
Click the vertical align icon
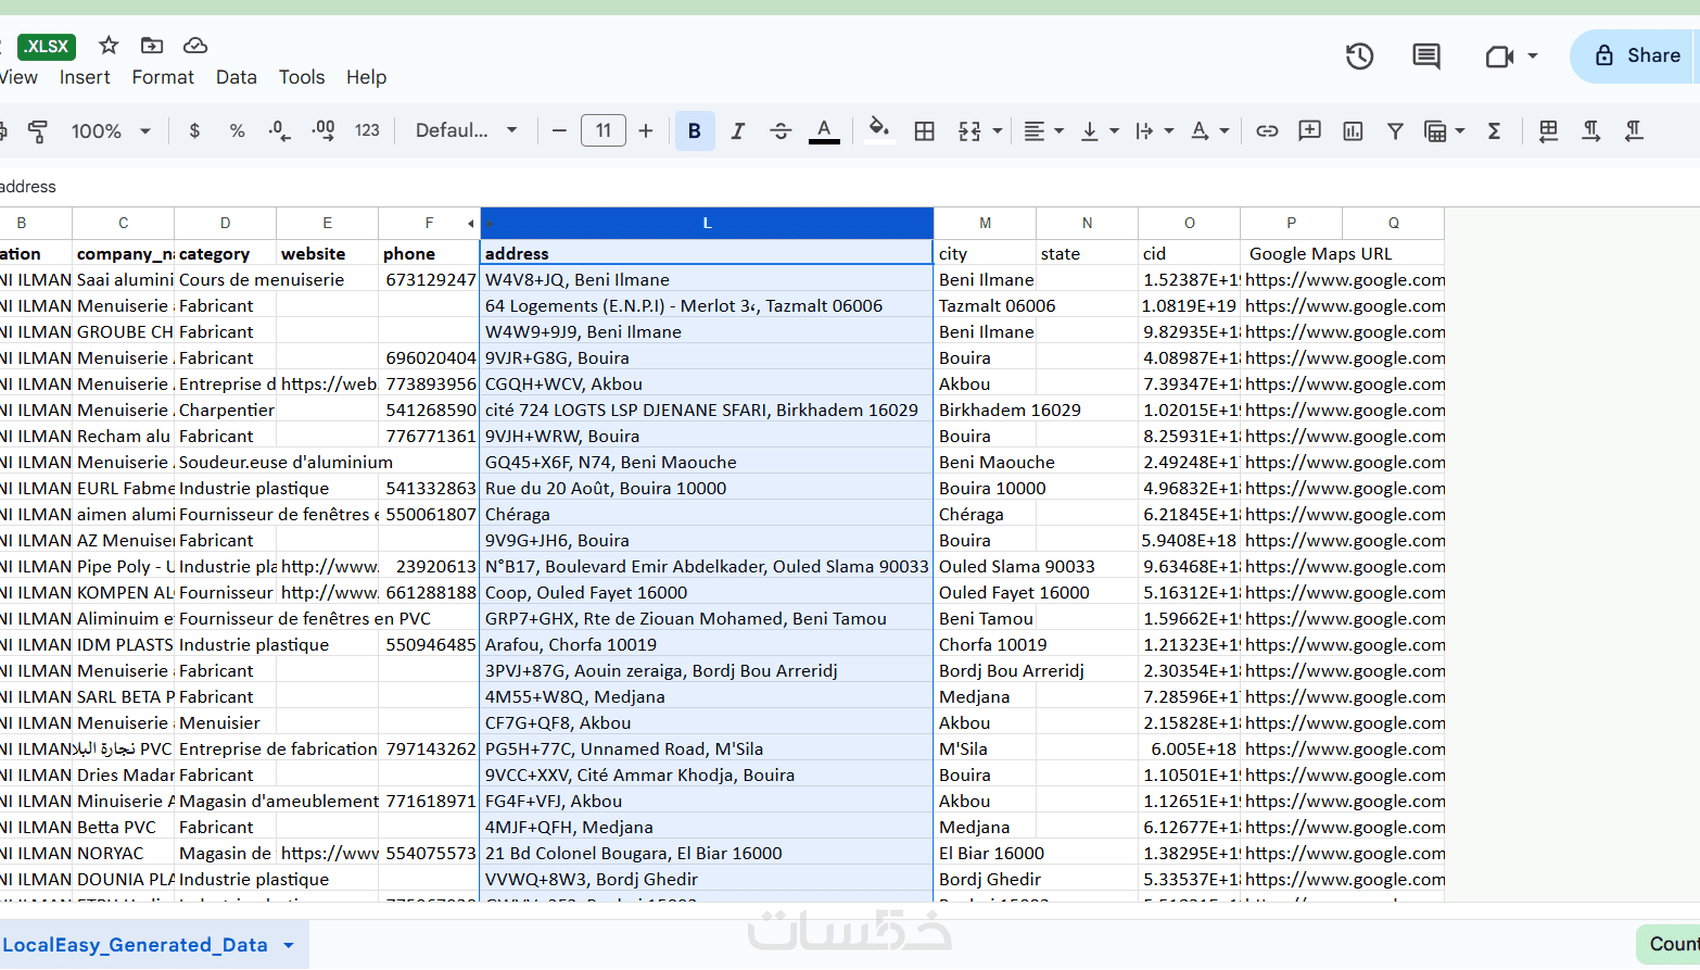point(1090,131)
